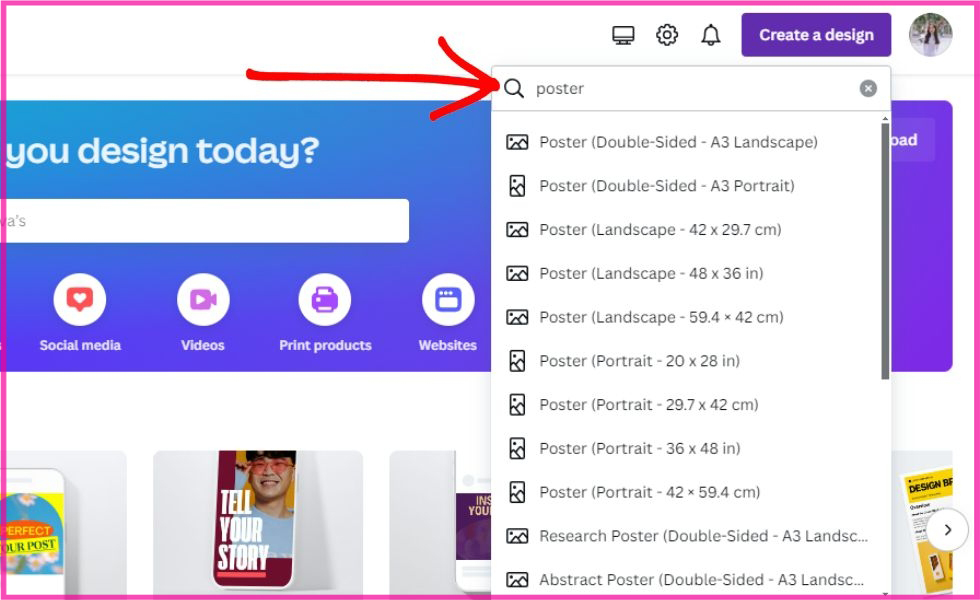Pick Poster (Portrait - 20 x 28 in)
Image resolution: width=980 pixels, height=600 pixels.
[x=686, y=361]
